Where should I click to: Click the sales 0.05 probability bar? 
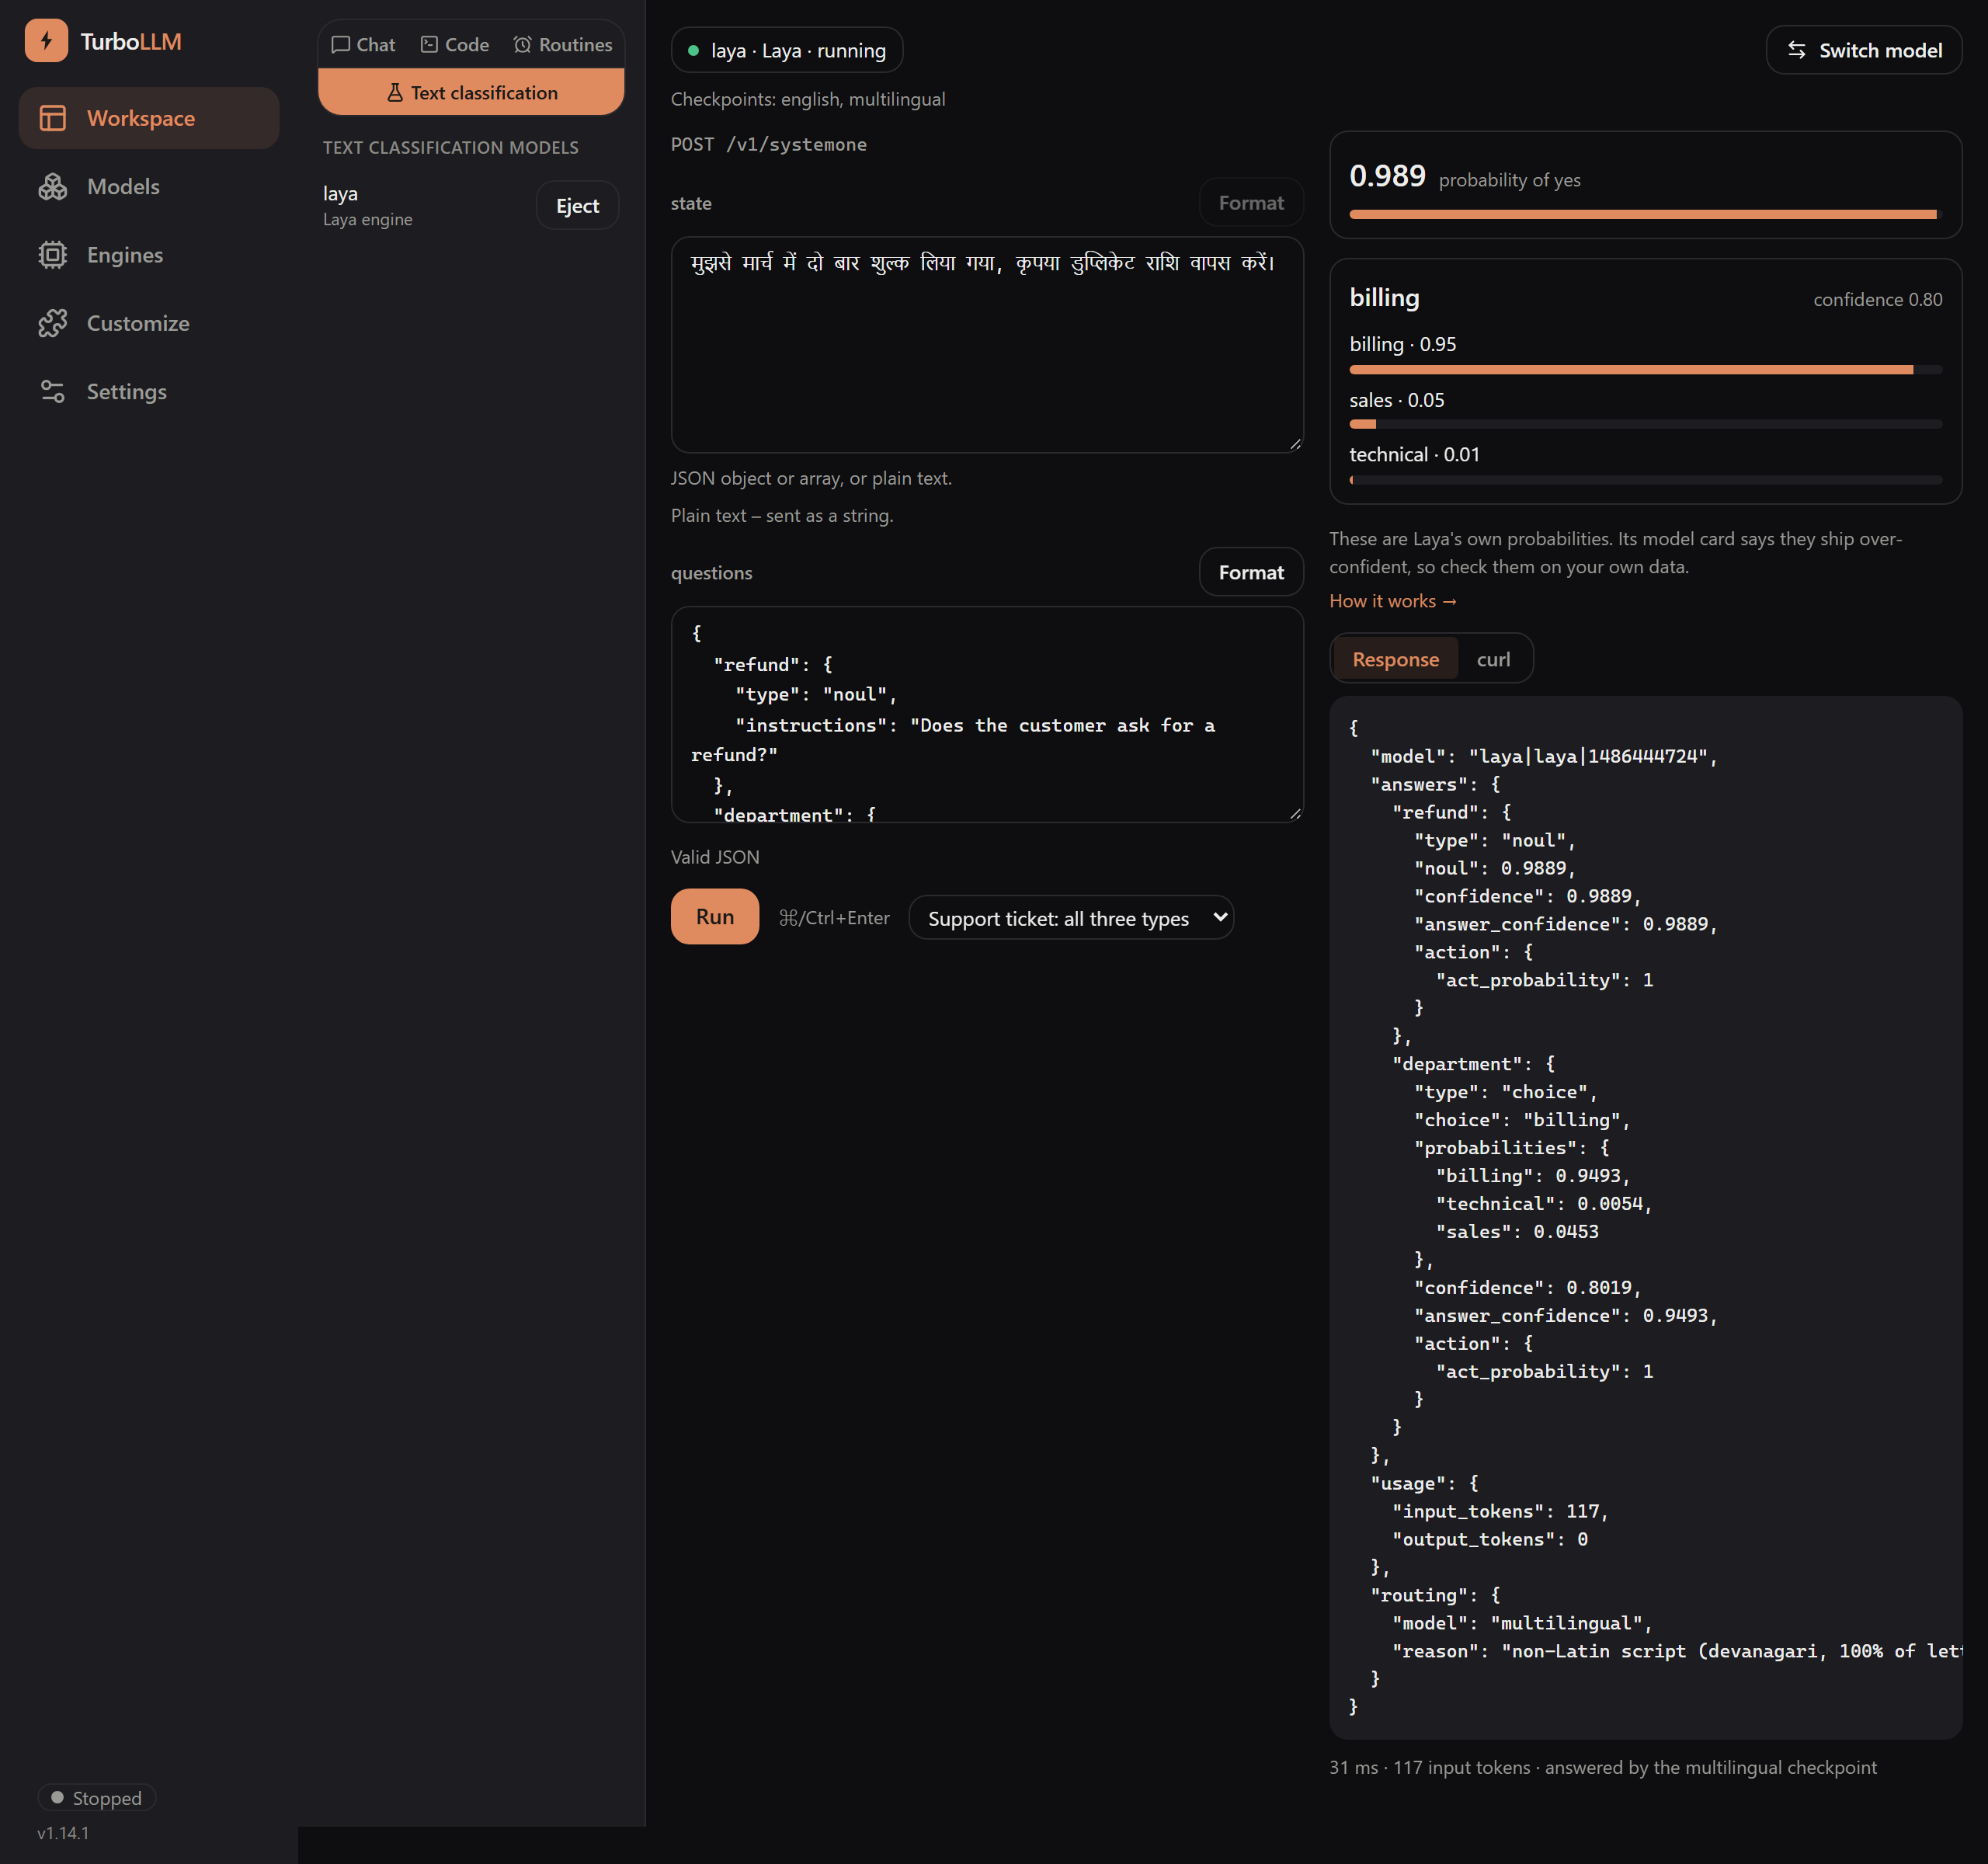coord(1645,425)
